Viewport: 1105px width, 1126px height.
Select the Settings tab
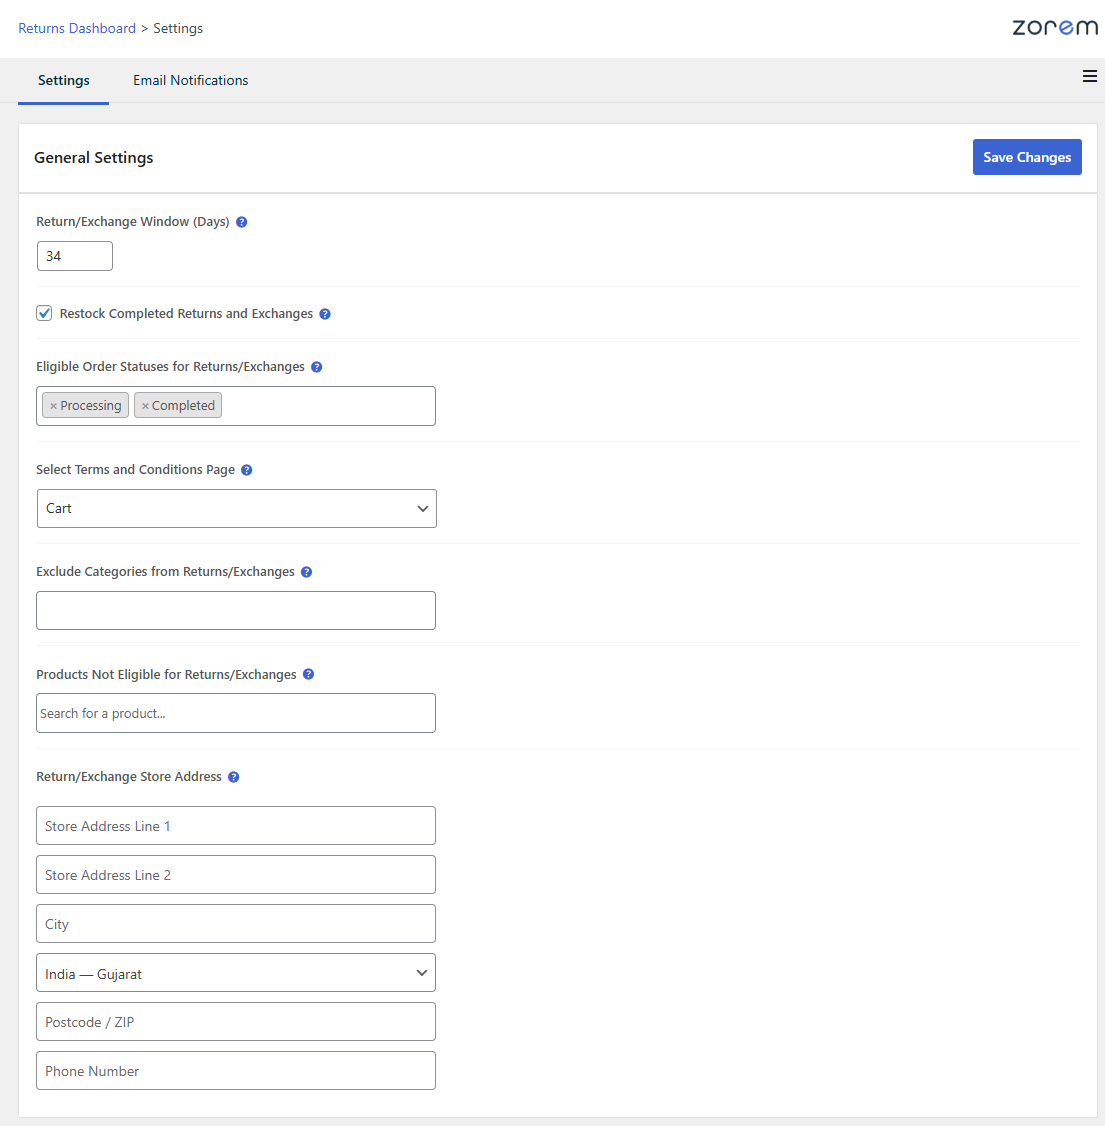coord(64,80)
